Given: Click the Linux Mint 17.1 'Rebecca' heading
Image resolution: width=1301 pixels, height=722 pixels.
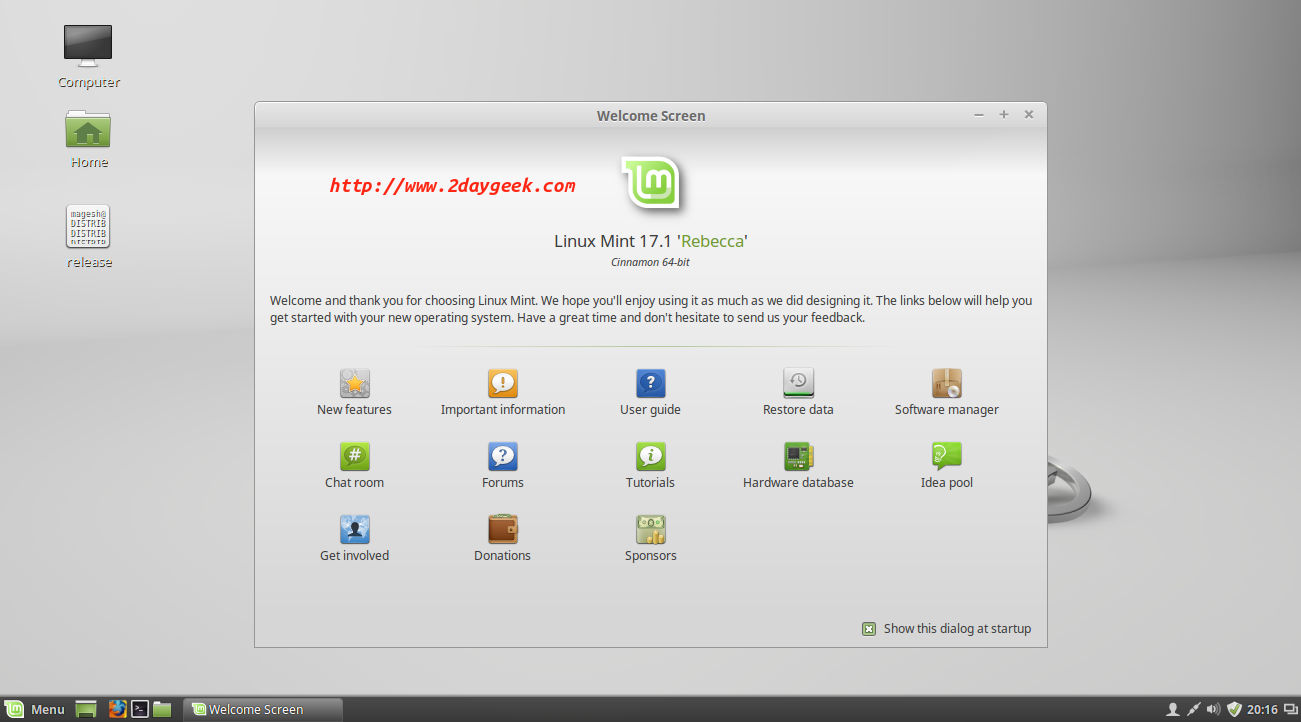Looking at the screenshot, I should coord(651,241).
